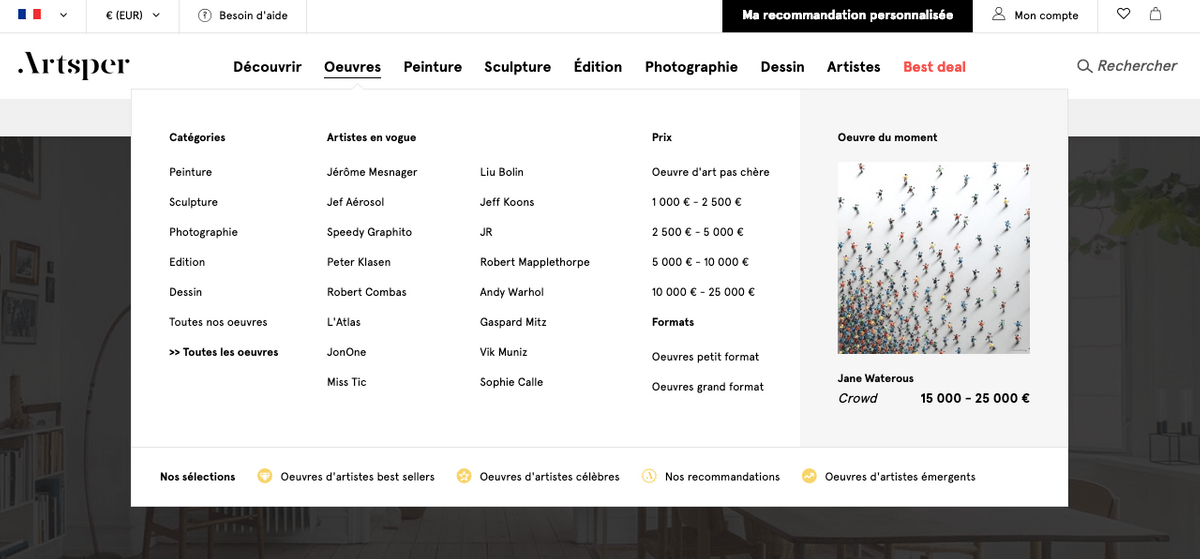Select price range 5 000 € - 10 000 €
The height and width of the screenshot is (559, 1200).
pos(700,262)
